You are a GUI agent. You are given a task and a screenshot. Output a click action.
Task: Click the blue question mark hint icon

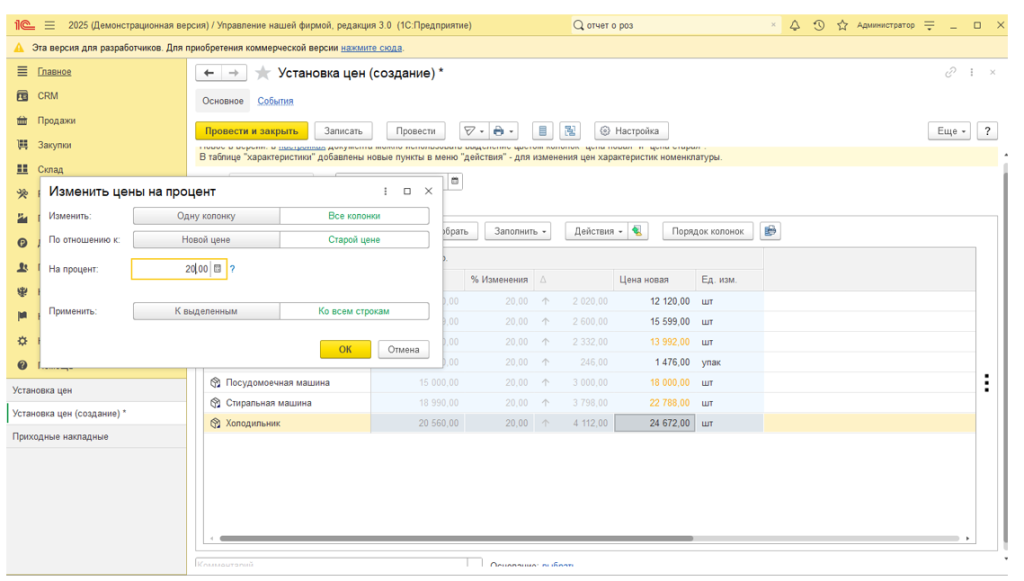click(x=232, y=269)
